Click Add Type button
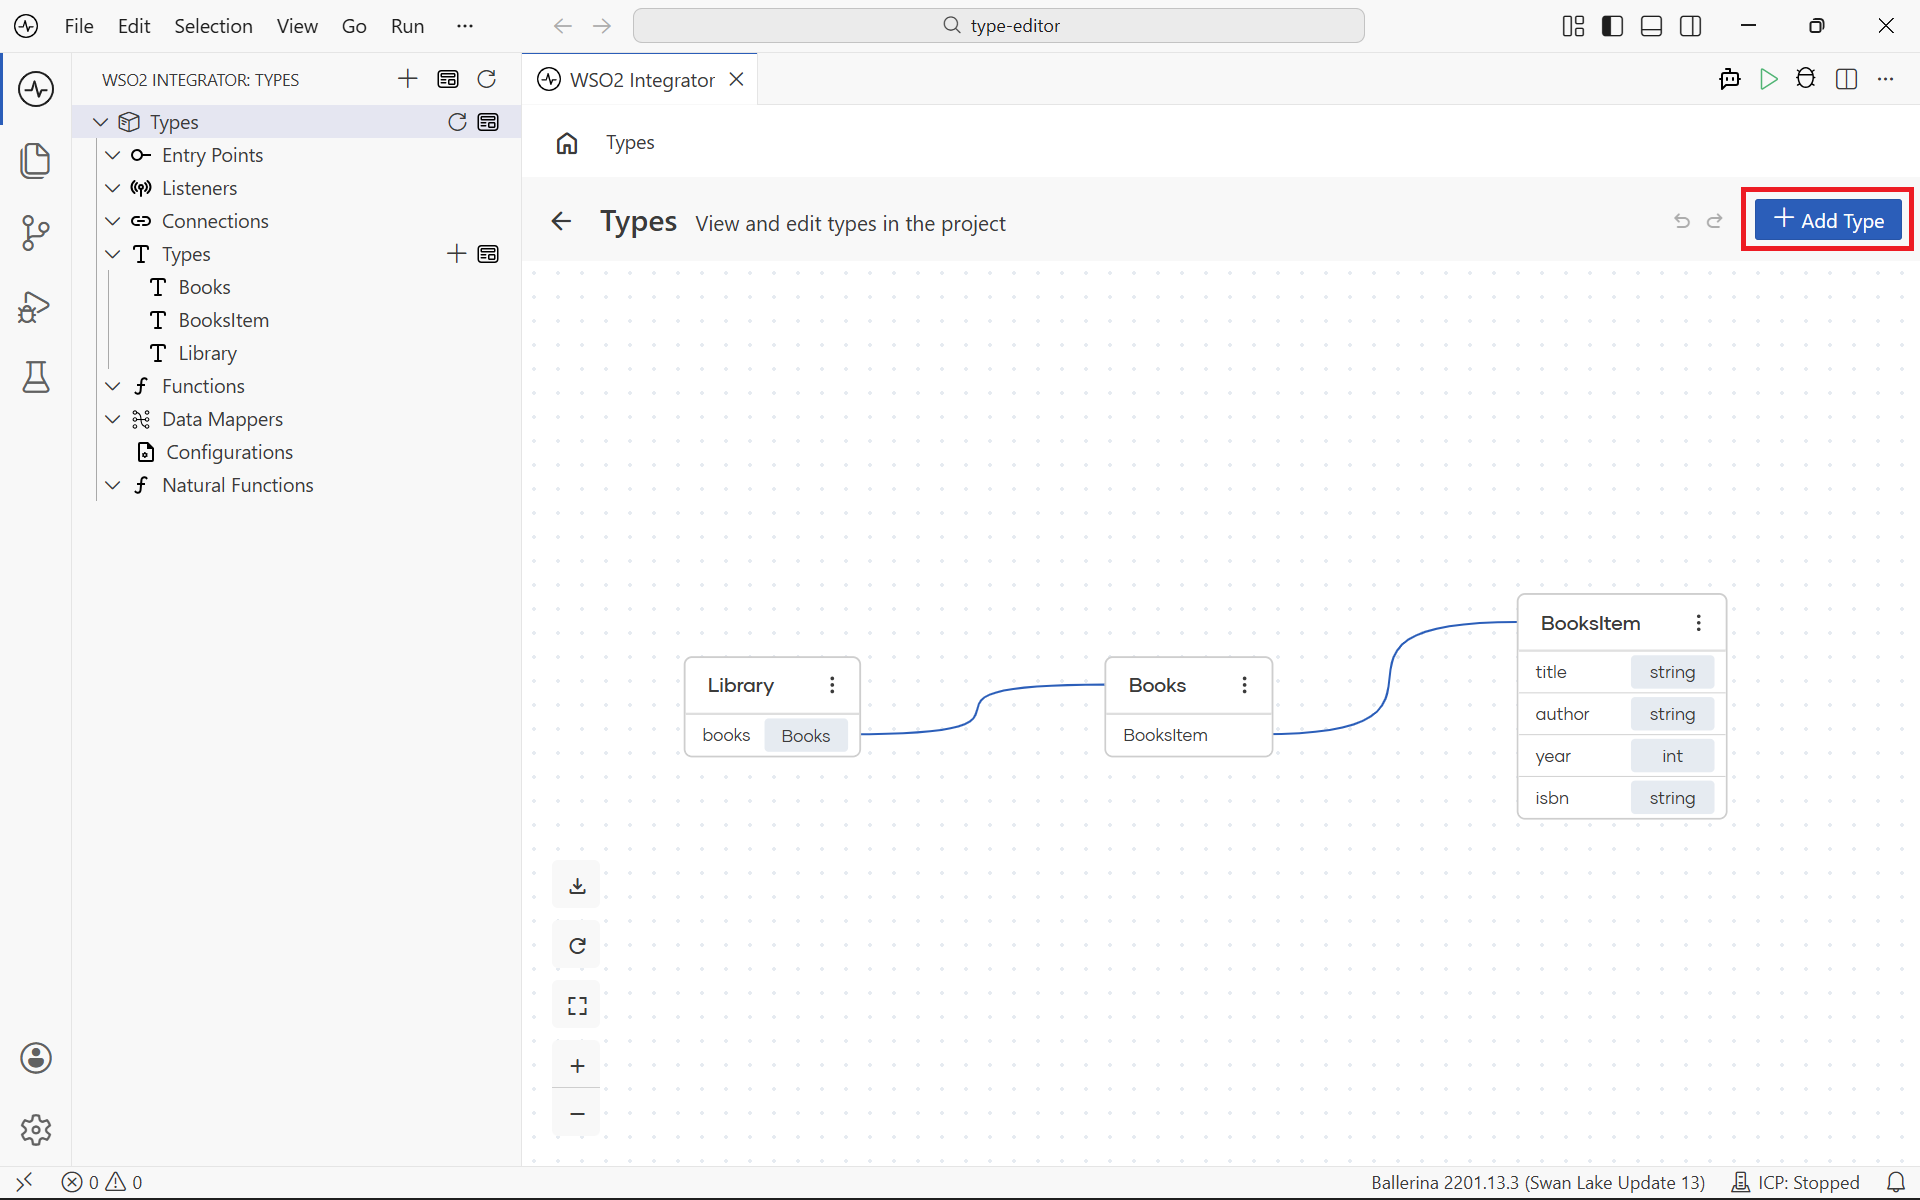The height and width of the screenshot is (1200, 1920). [x=1828, y=220]
